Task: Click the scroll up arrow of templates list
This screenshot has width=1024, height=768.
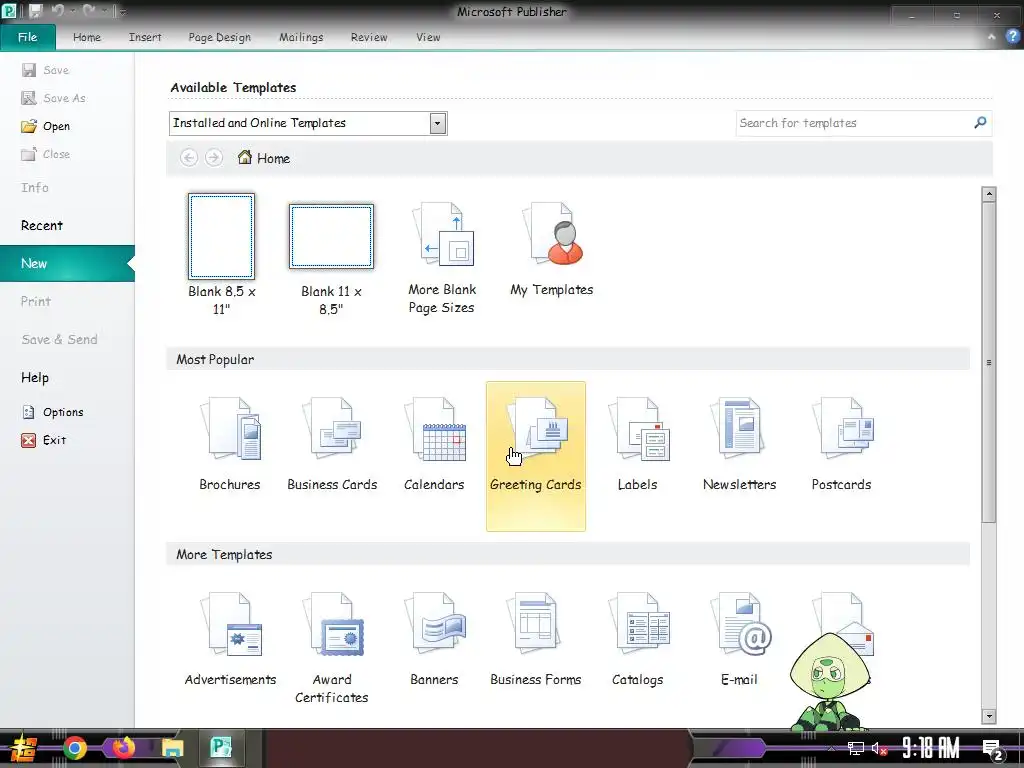Action: pyautogui.click(x=989, y=194)
